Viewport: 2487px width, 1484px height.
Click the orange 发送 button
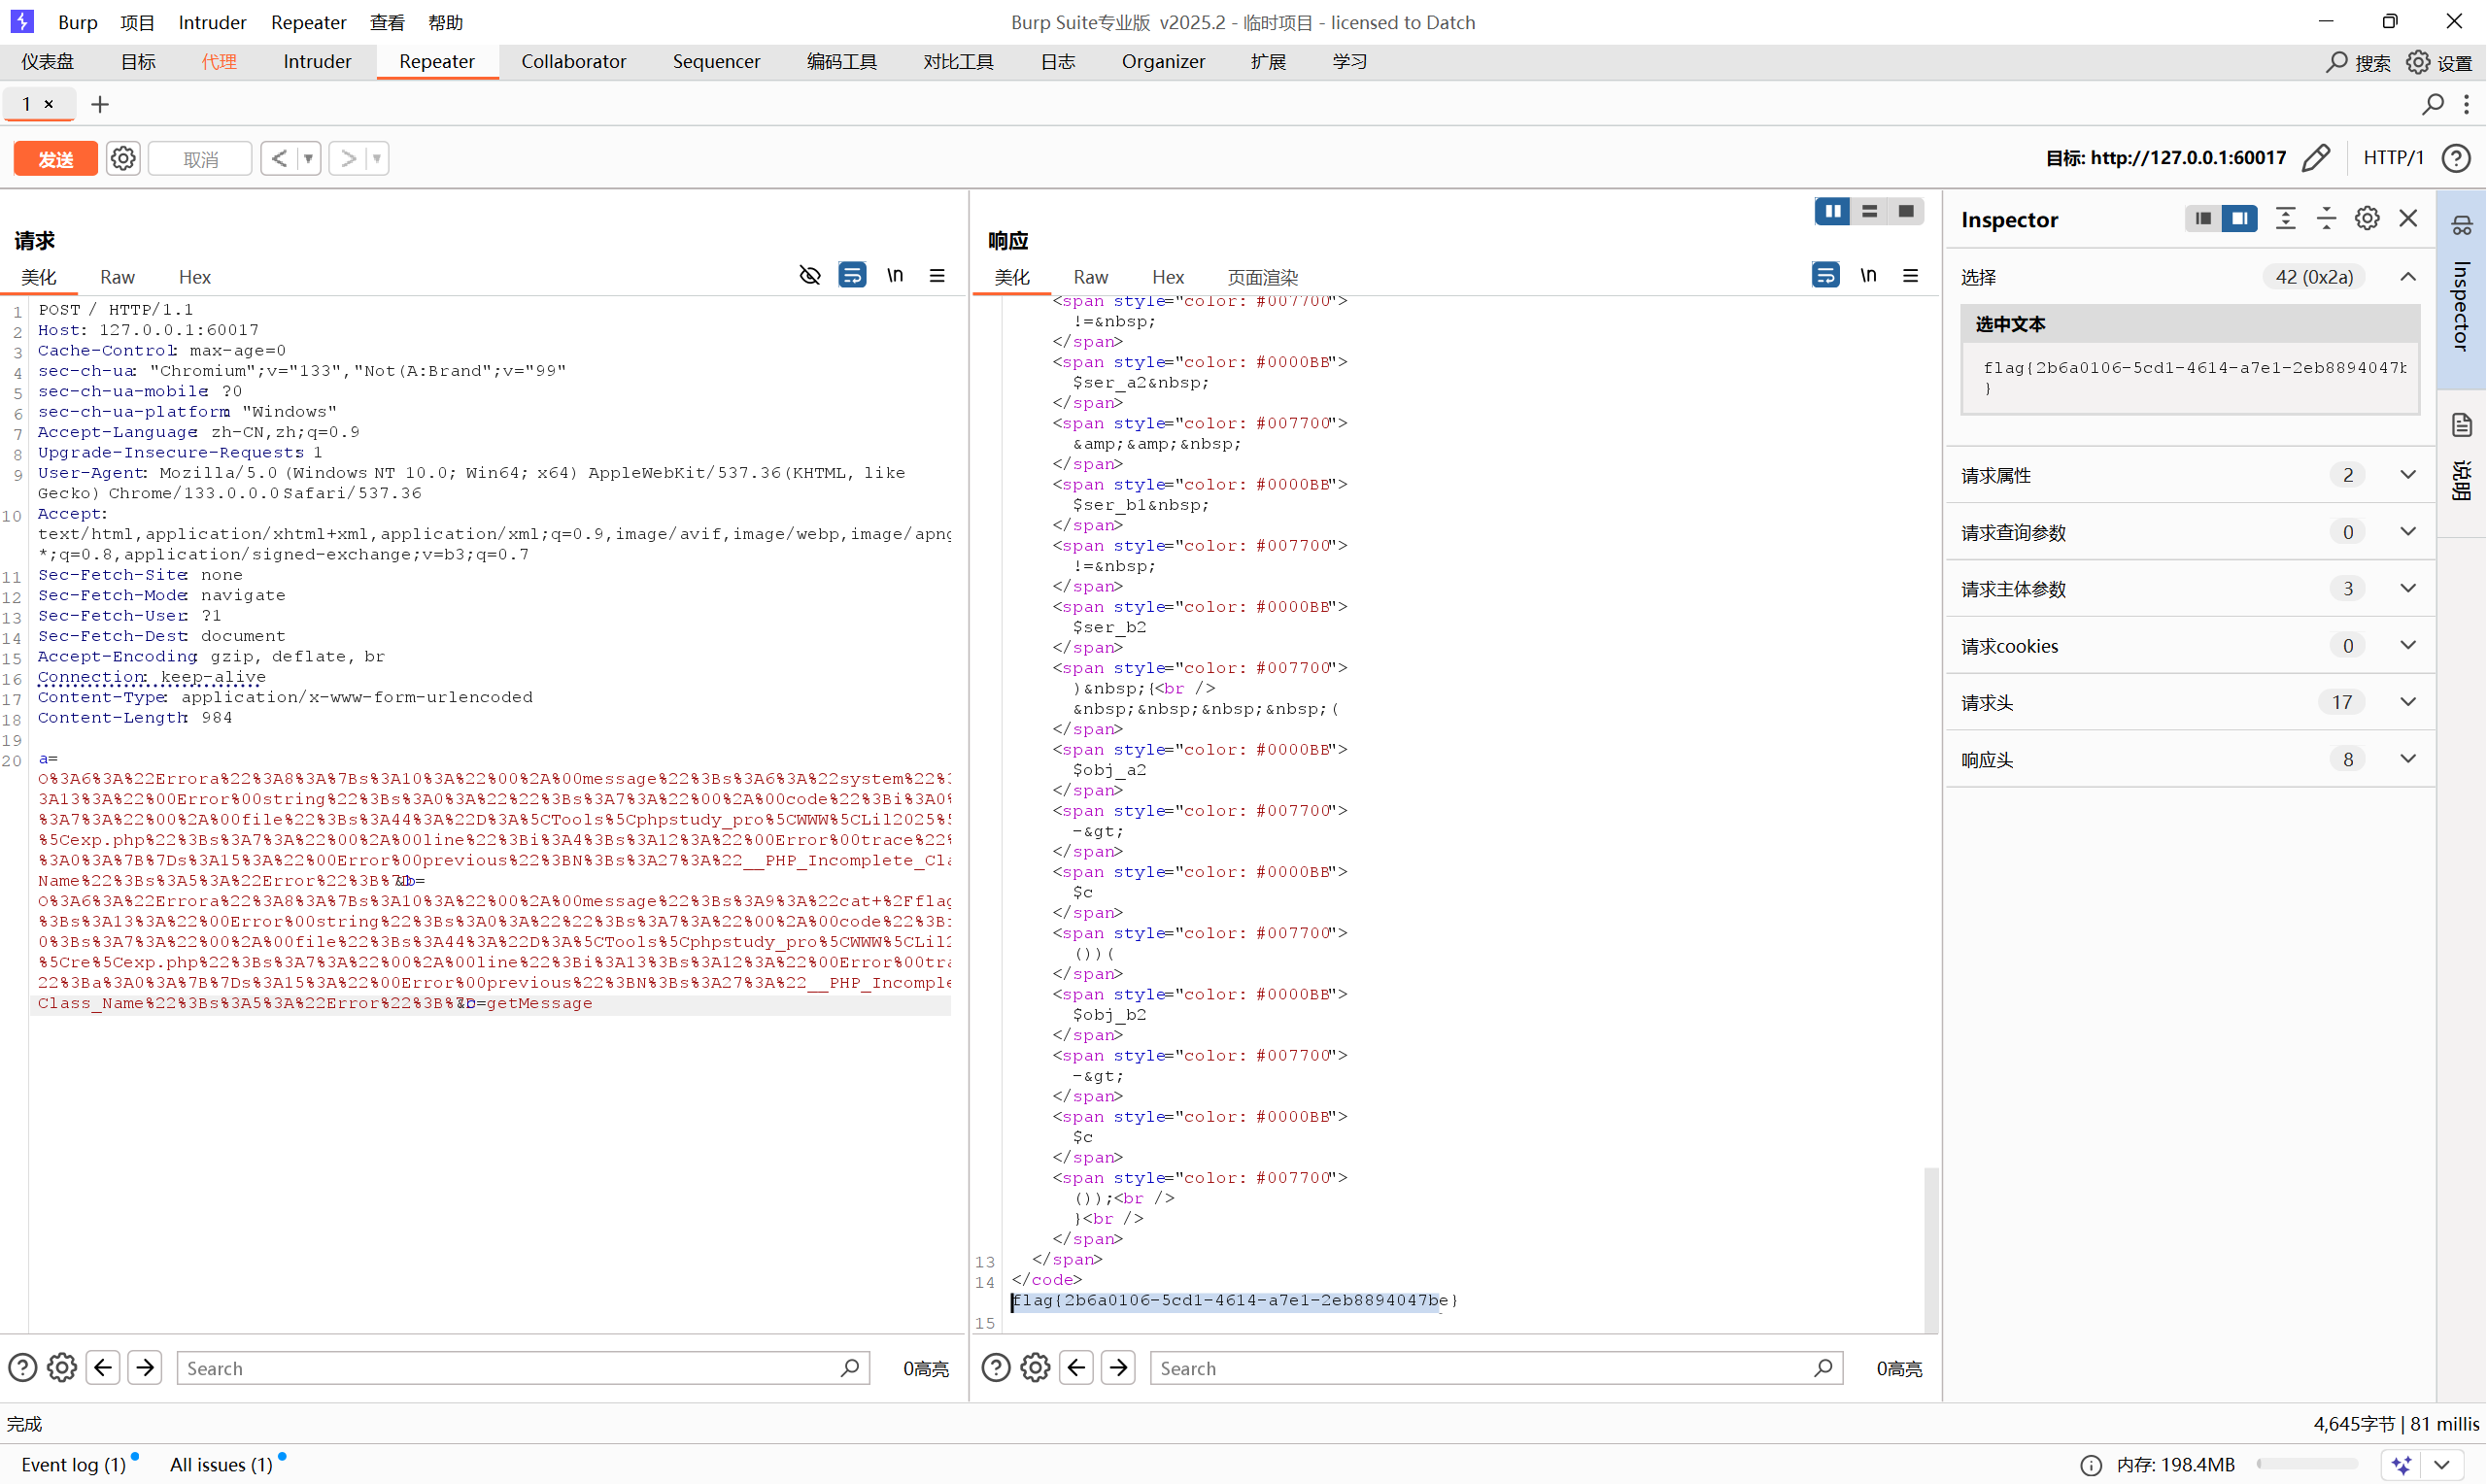click(x=56, y=158)
